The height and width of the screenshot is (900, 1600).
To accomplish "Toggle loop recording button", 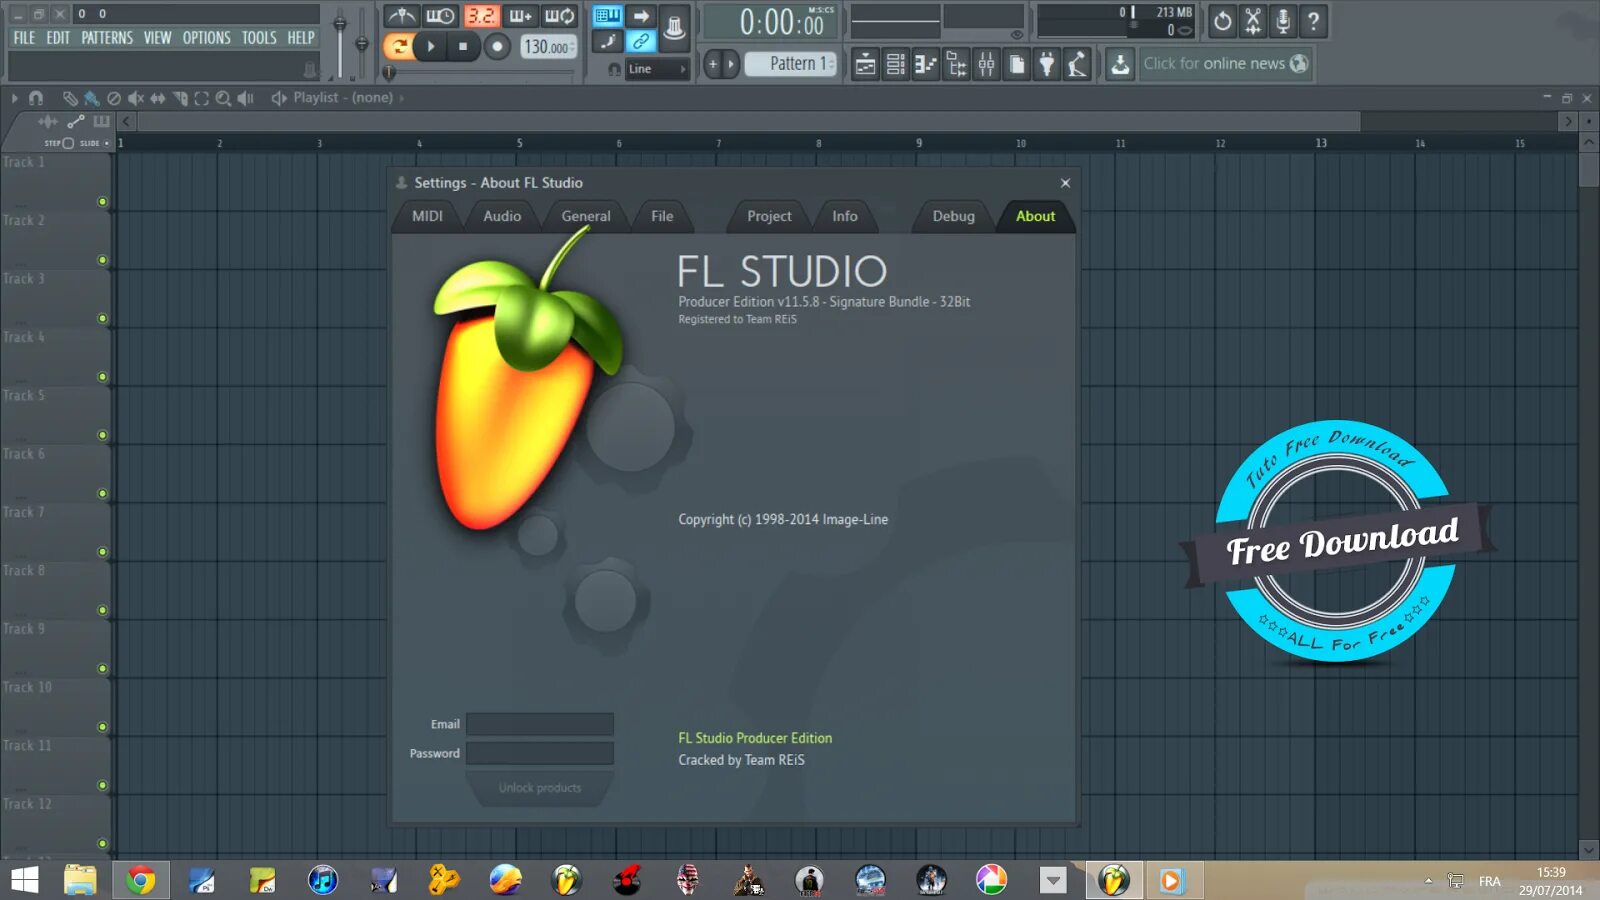I will (x=559, y=16).
